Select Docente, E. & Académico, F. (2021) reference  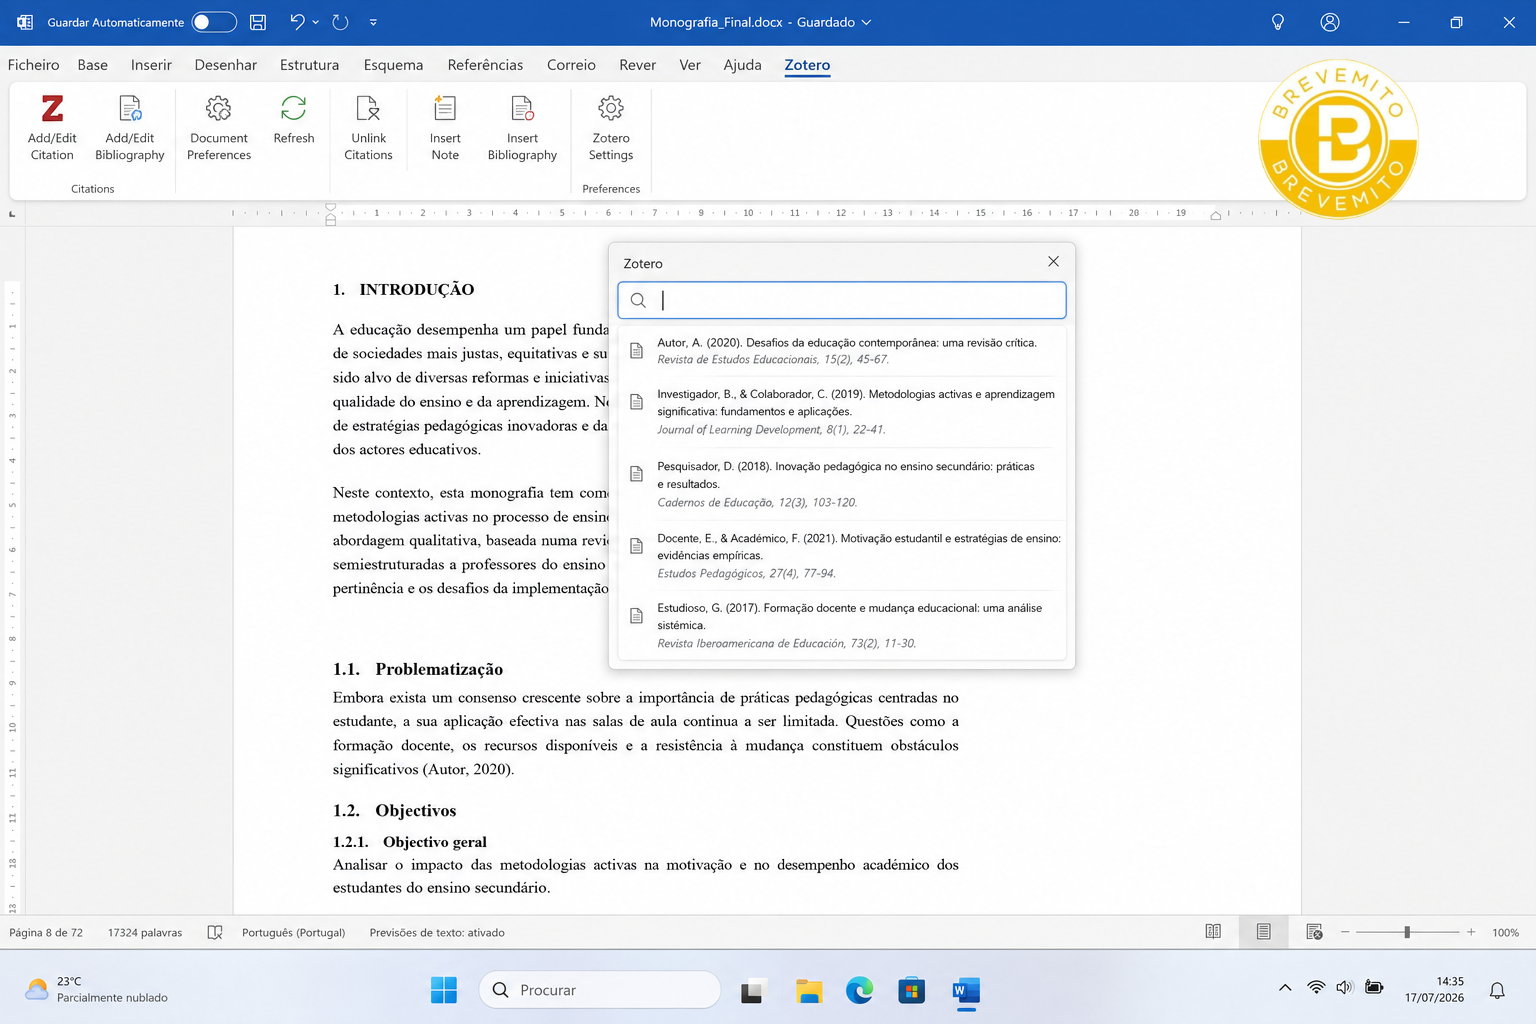pos(842,555)
